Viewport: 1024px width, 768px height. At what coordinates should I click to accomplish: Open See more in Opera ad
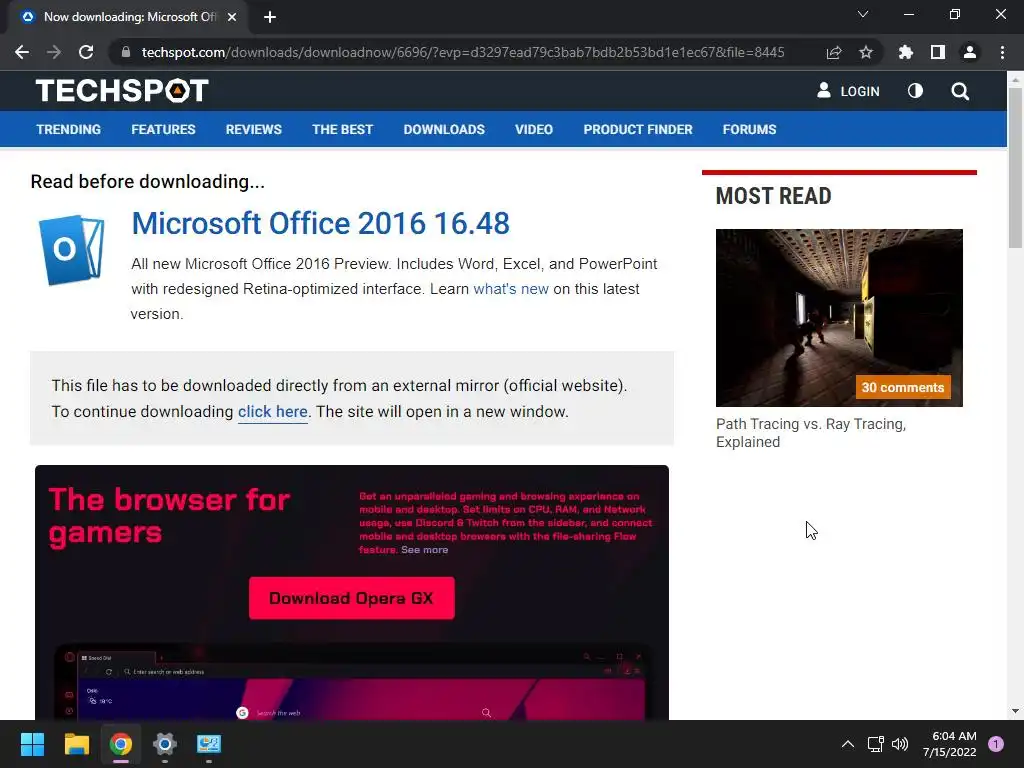click(424, 550)
